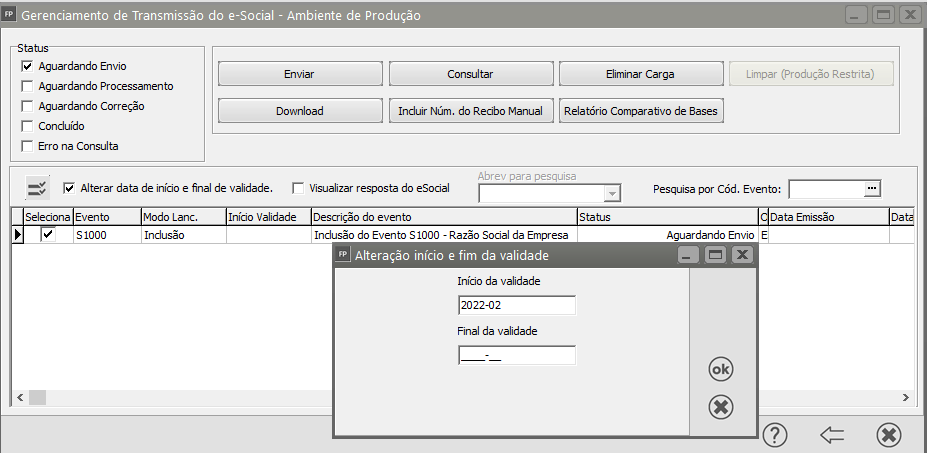Image resolution: width=927 pixels, height=453 pixels.
Task: Click the bottom-right circled X exit icon
Action: [x=888, y=435]
